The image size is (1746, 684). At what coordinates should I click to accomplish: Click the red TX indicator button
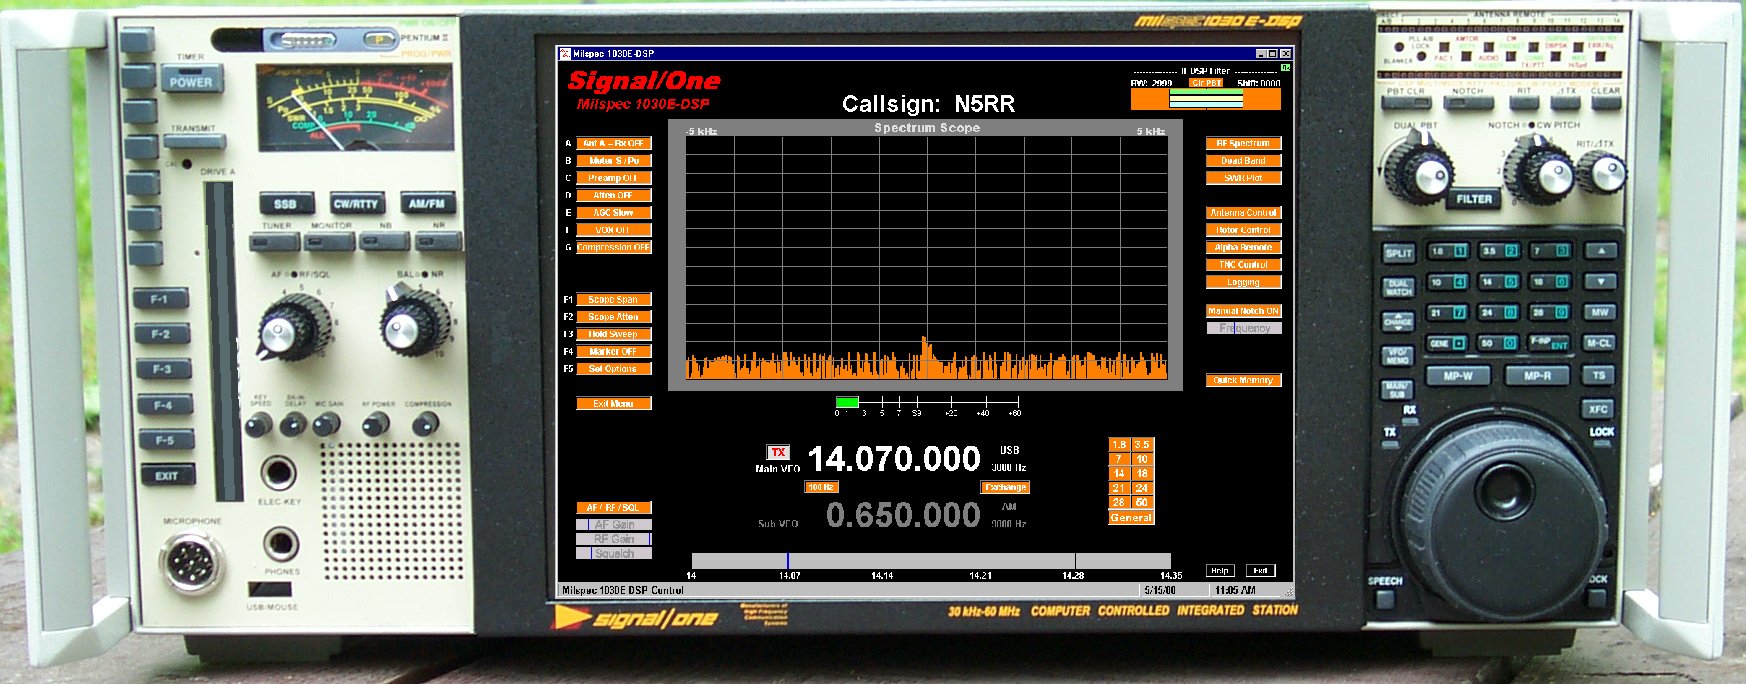point(778,452)
